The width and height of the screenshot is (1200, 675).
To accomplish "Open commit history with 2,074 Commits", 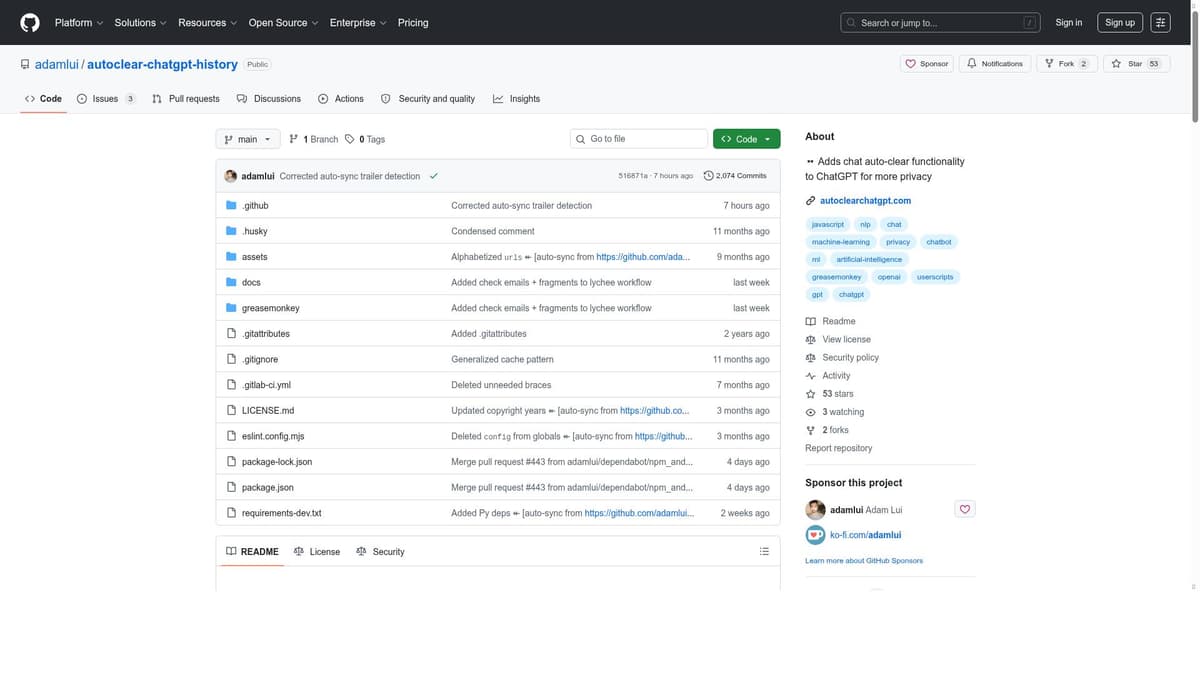I will click(735, 176).
